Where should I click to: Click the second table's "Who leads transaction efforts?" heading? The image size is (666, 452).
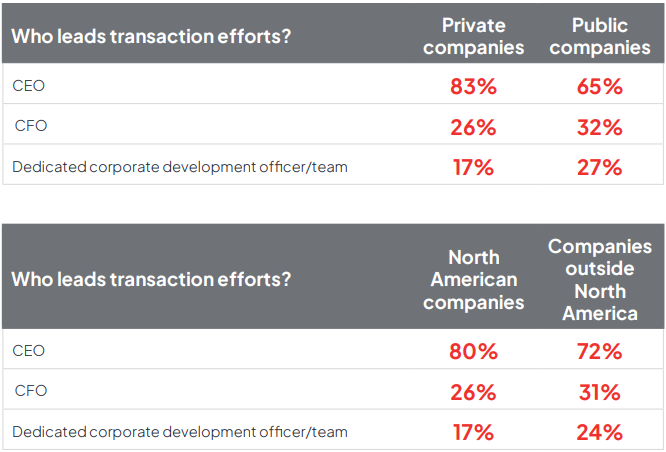point(151,279)
